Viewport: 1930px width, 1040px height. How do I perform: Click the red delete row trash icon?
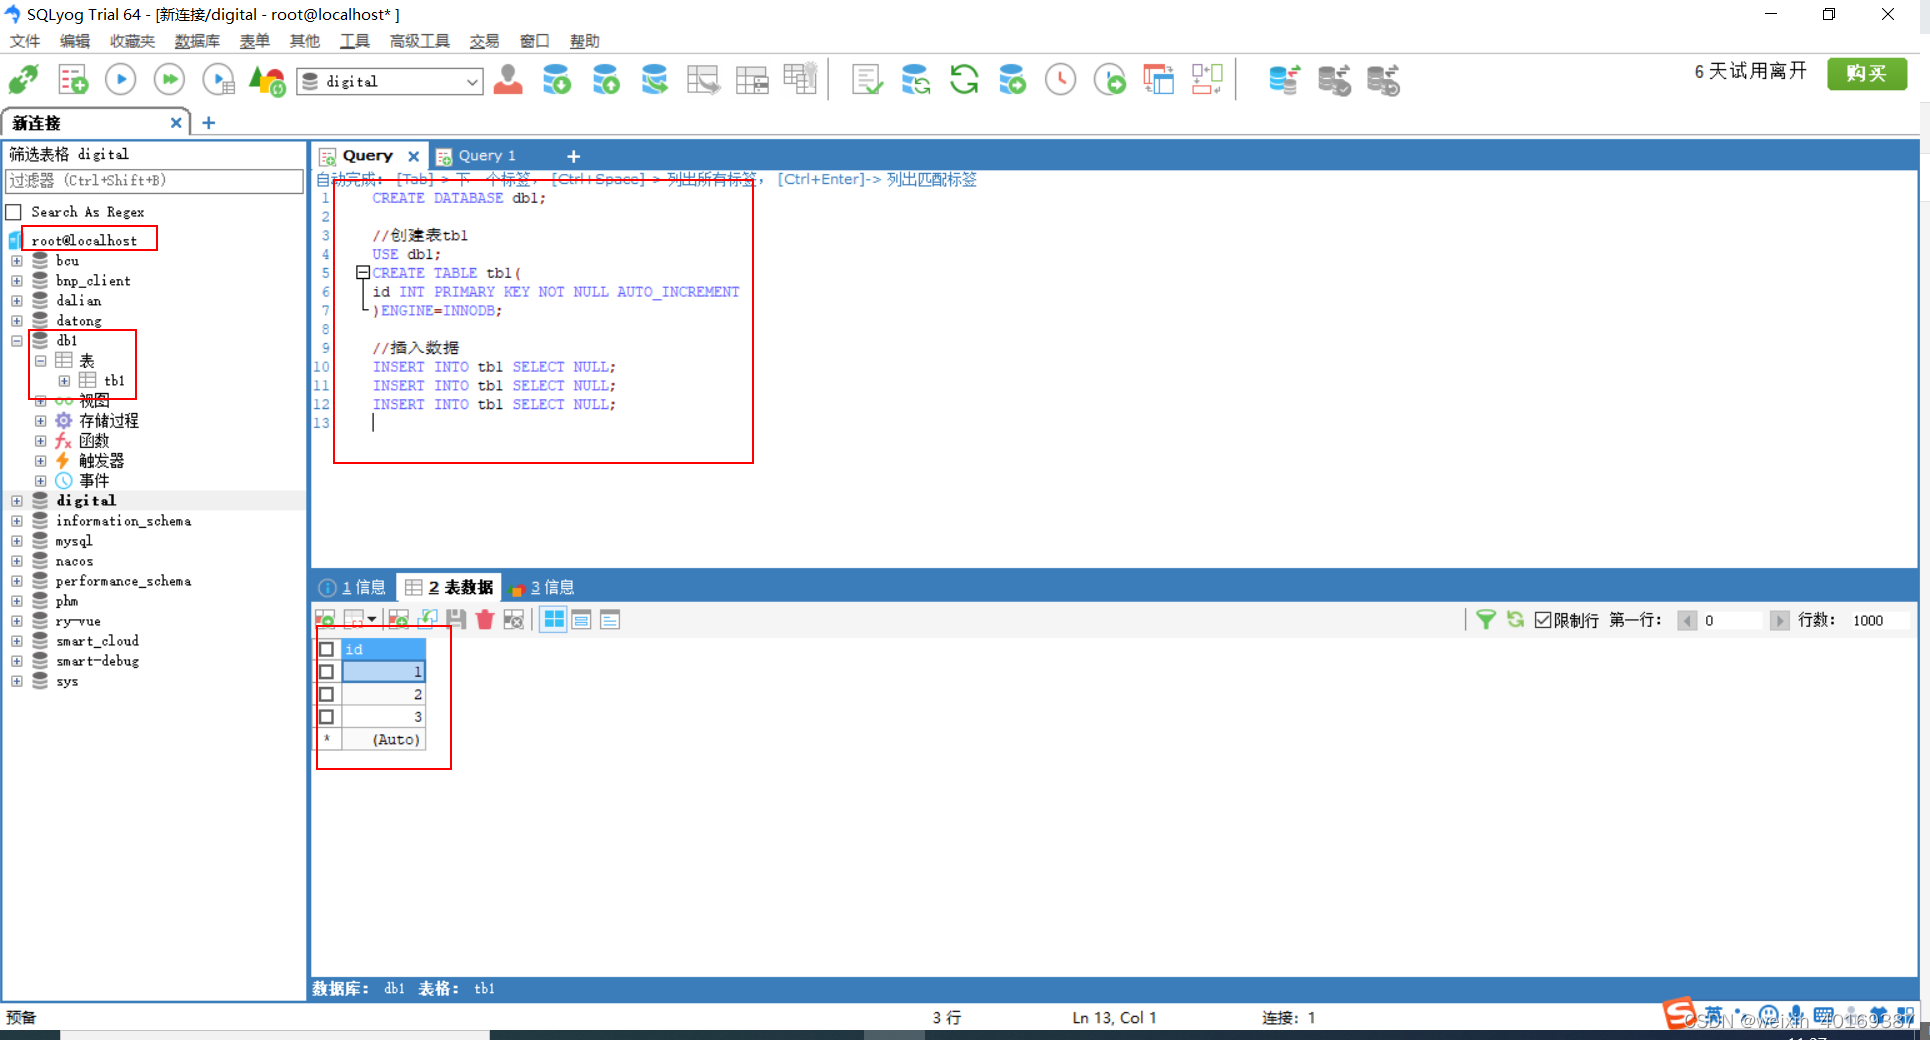tap(485, 620)
